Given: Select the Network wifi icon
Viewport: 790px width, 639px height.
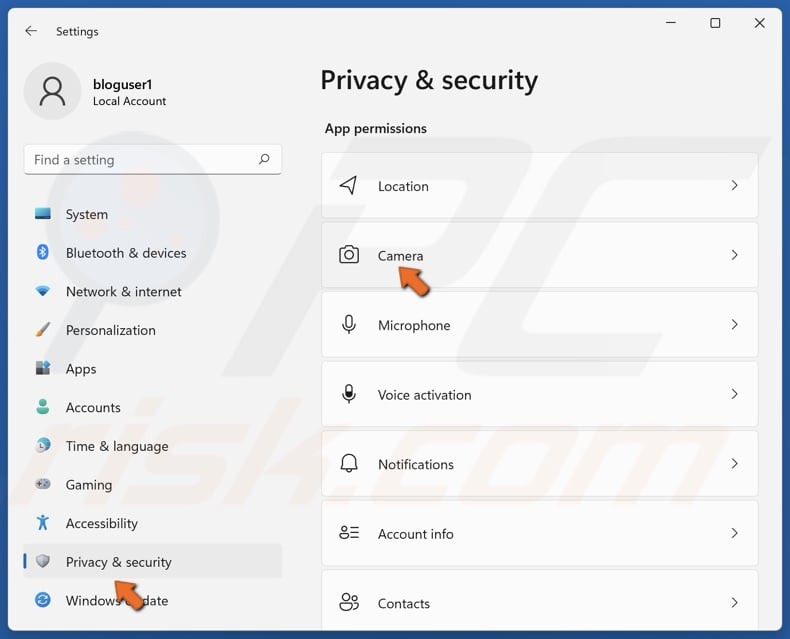Looking at the screenshot, I should [43, 291].
